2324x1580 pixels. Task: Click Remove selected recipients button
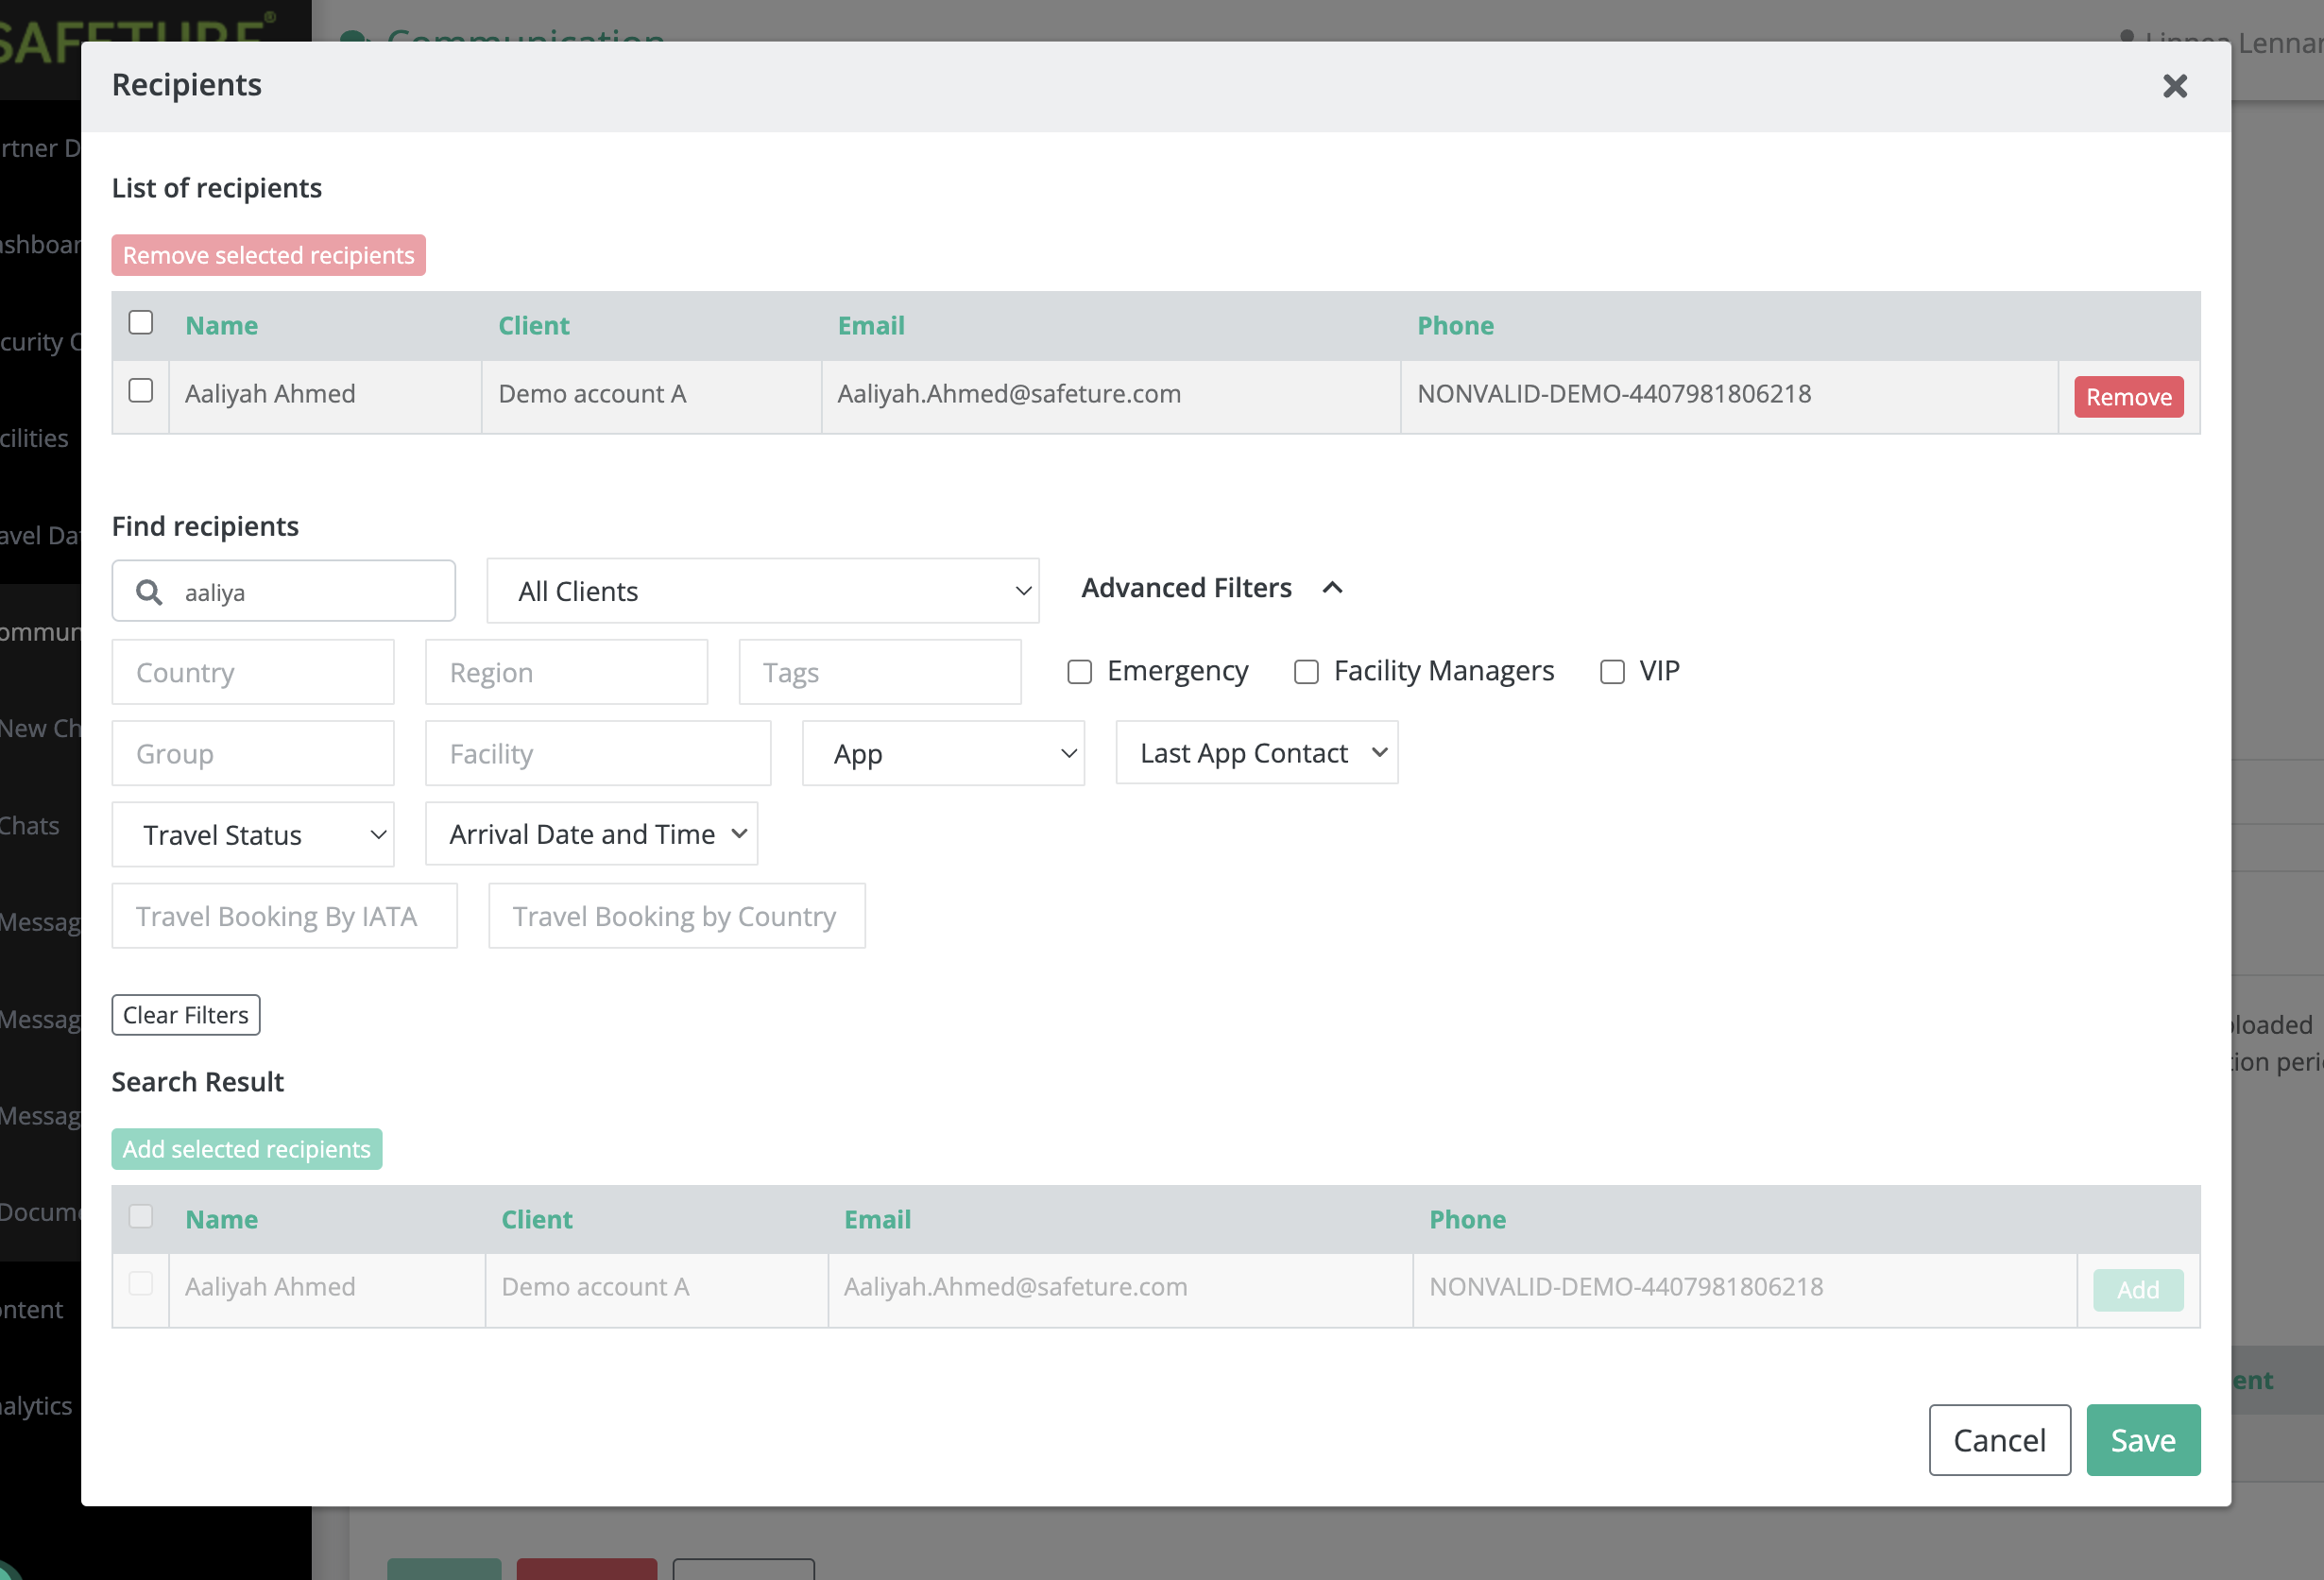268,255
